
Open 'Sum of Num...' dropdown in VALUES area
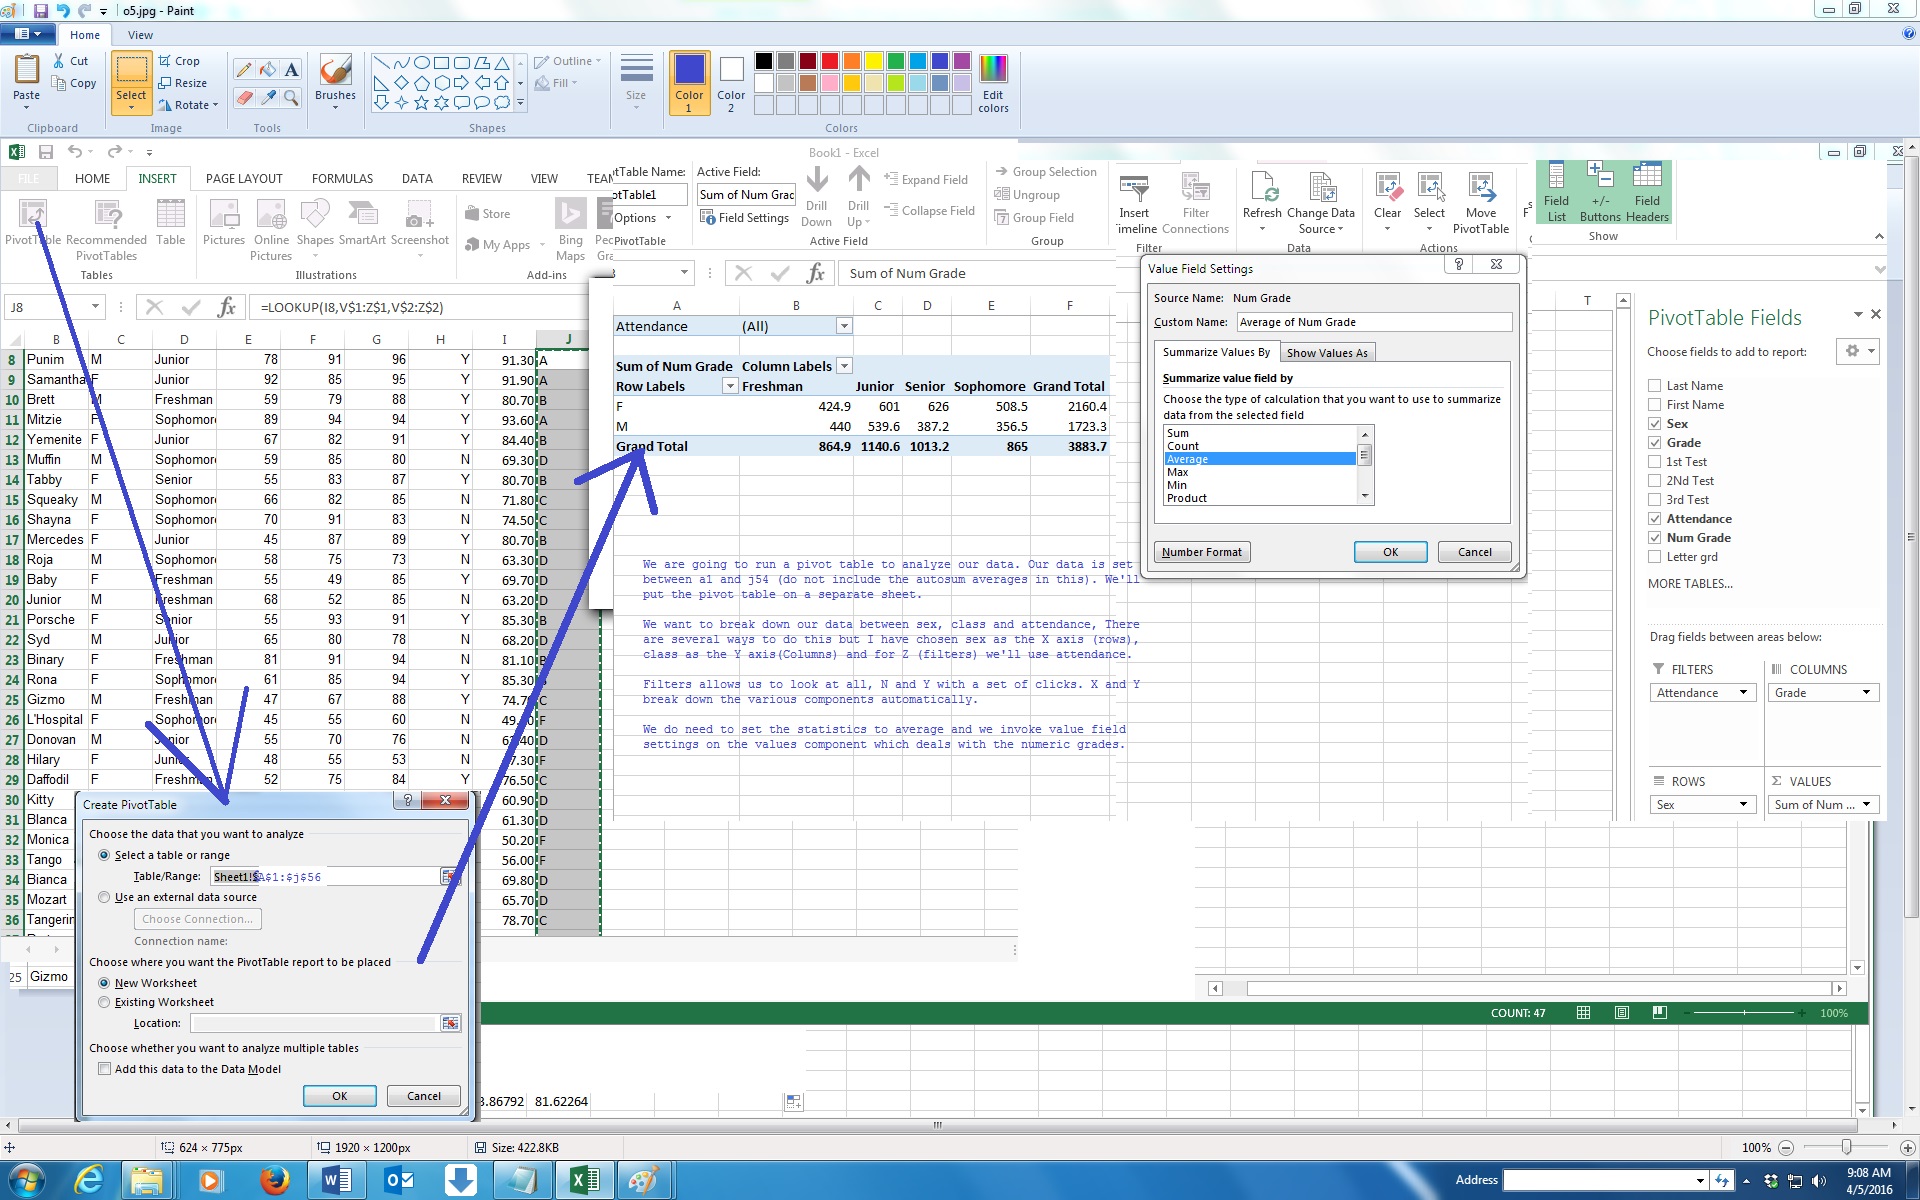(x=1866, y=805)
